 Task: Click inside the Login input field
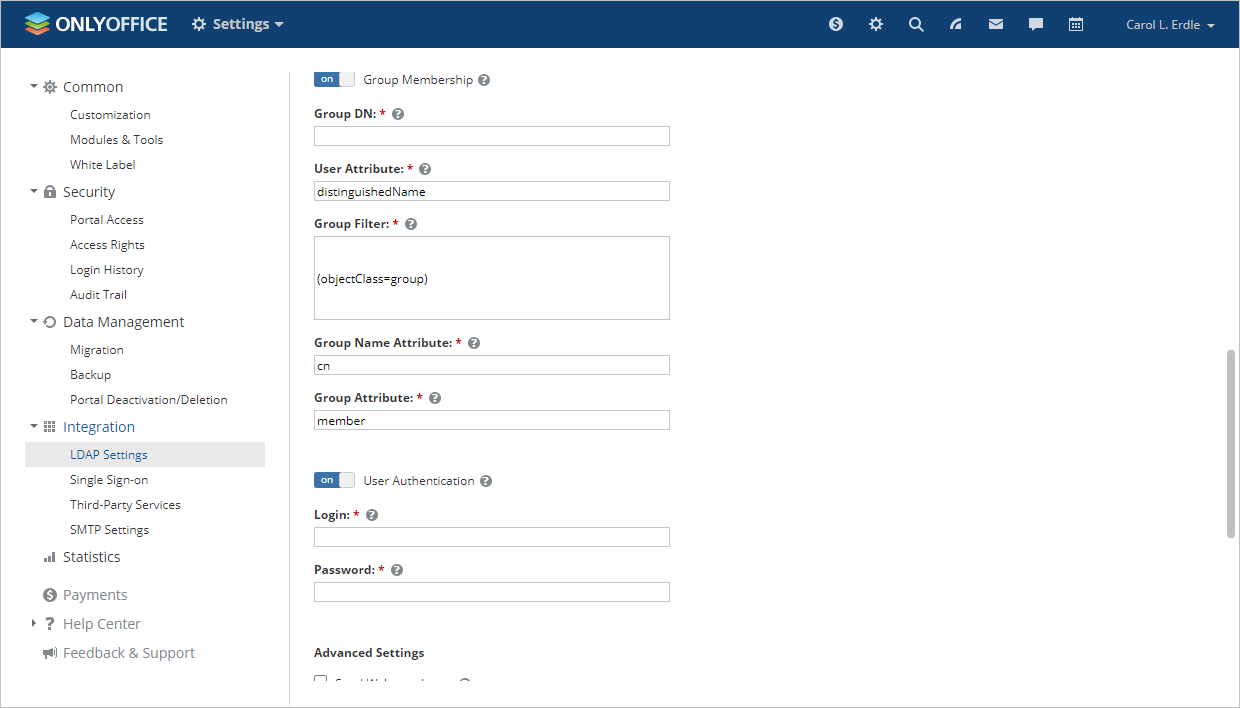pyautogui.click(x=491, y=537)
